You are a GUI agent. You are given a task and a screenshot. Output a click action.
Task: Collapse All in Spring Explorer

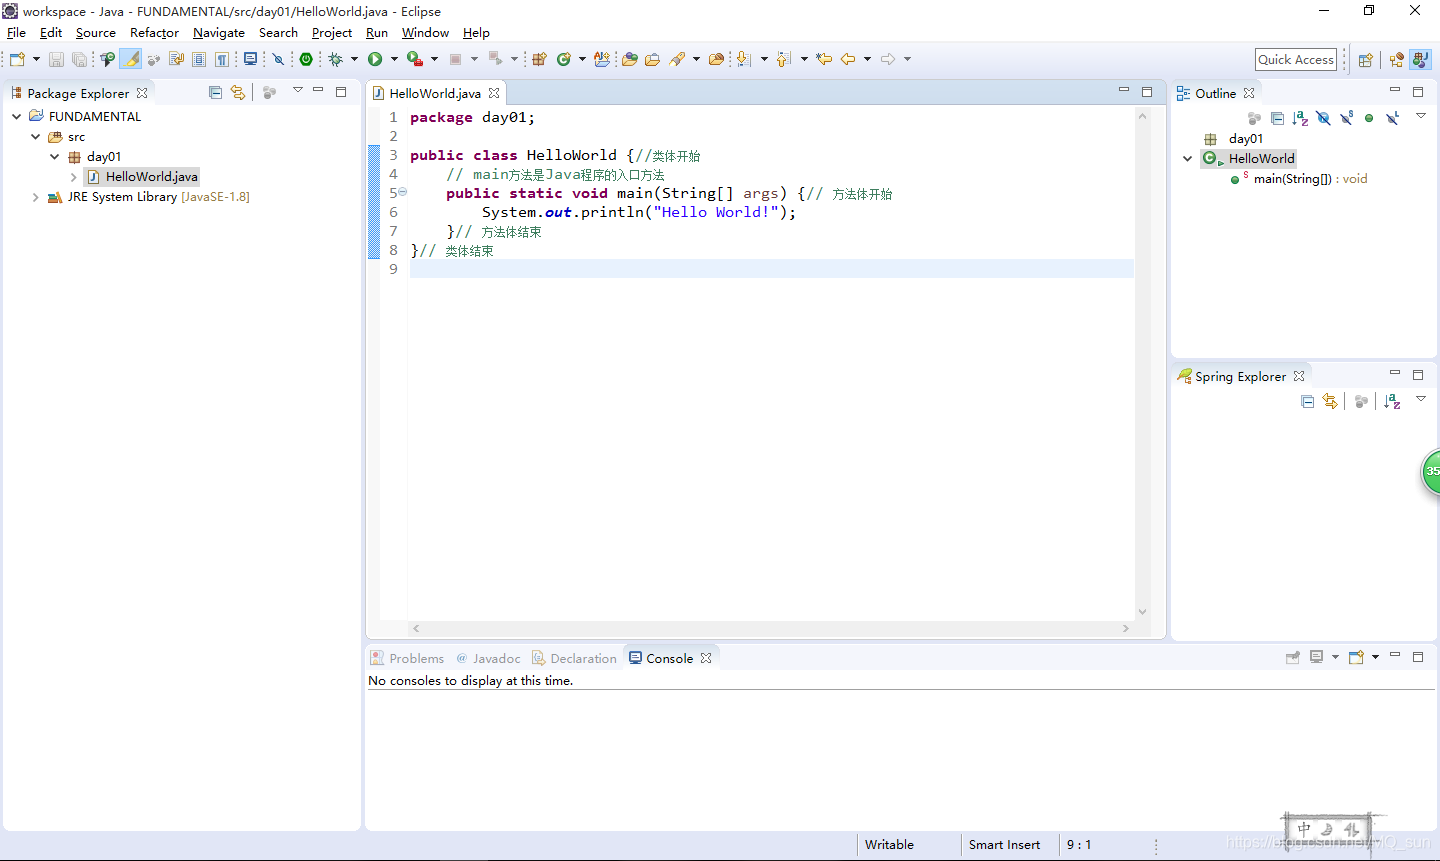pos(1307,401)
